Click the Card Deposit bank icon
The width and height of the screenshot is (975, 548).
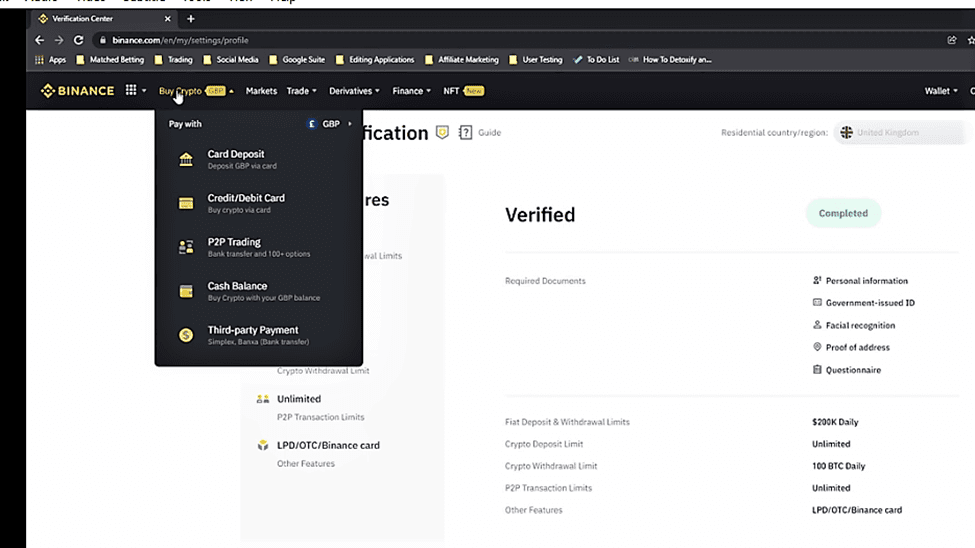(x=186, y=159)
